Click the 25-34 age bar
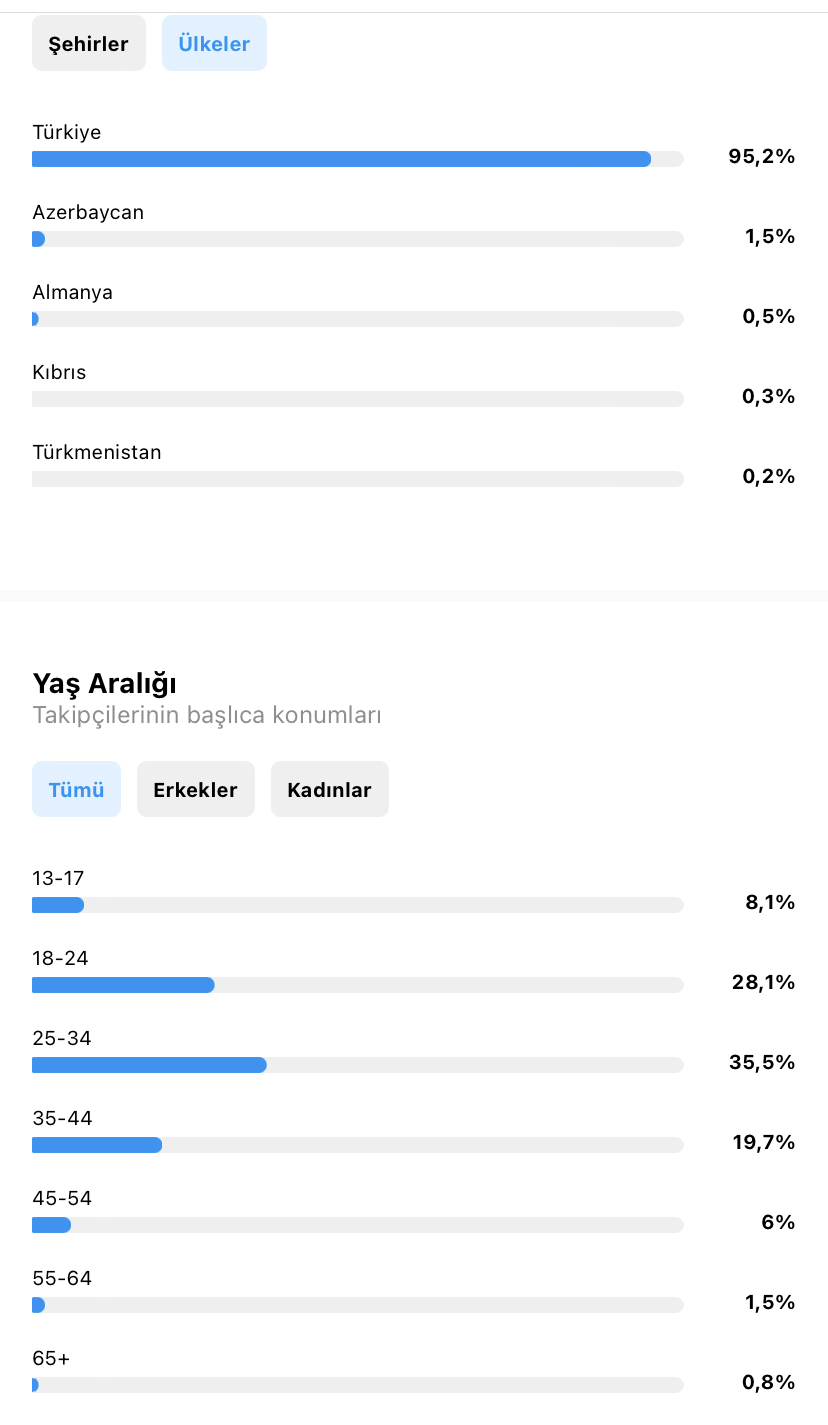This screenshot has height=1425, width=828. click(358, 1065)
